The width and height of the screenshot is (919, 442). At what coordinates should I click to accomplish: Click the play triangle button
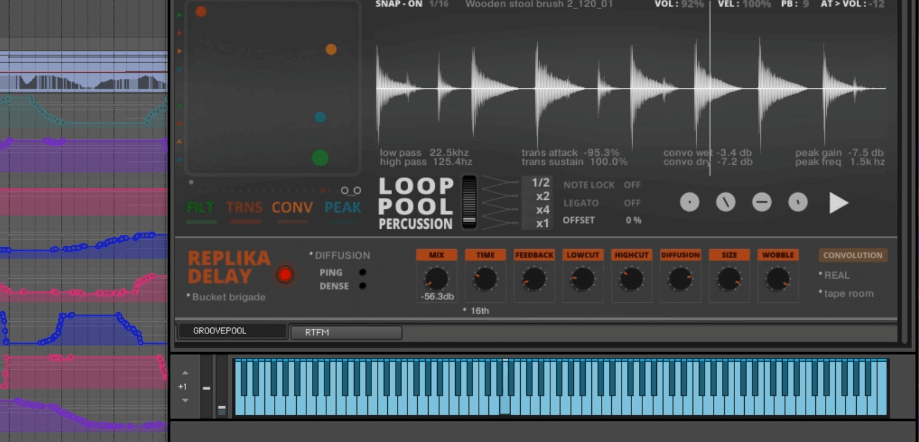[x=839, y=202]
